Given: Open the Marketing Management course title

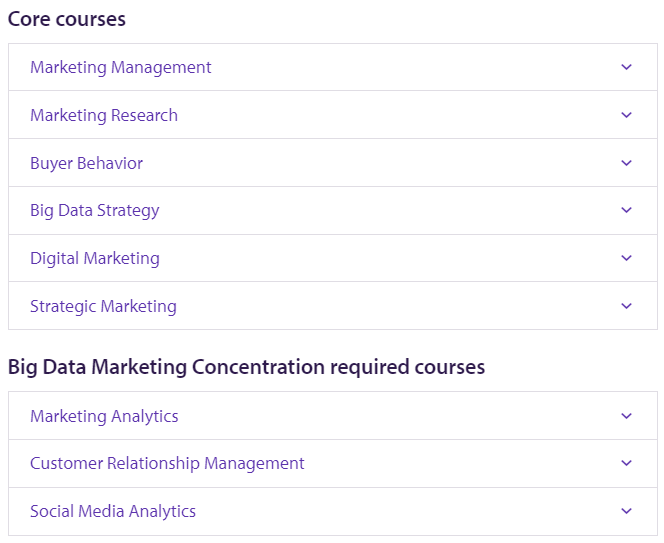Looking at the screenshot, I should click(x=121, y=67).
